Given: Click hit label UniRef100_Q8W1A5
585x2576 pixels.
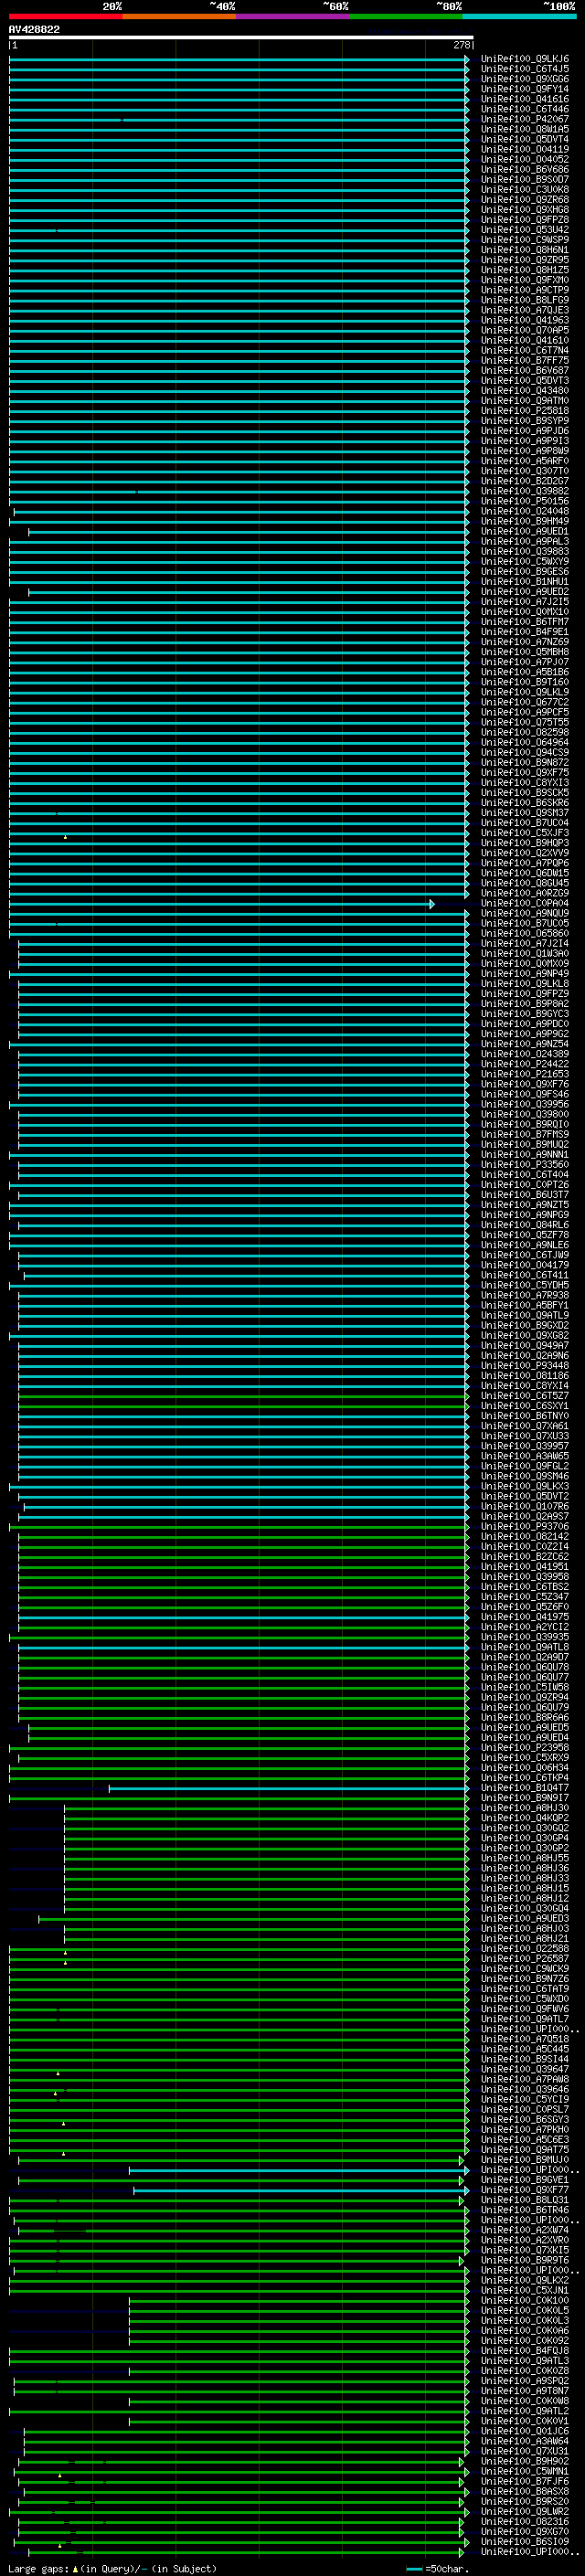Looking at the screenshot, I should 524,129.
